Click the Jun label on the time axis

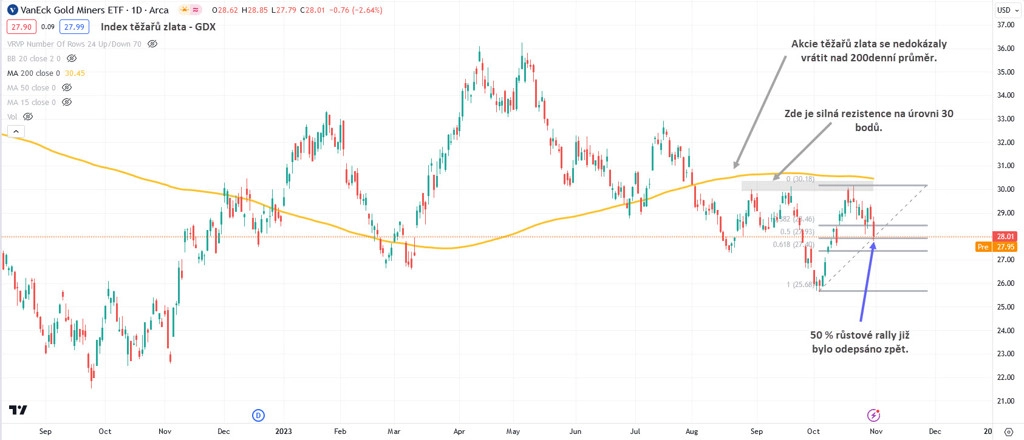(x=575, y=431)
